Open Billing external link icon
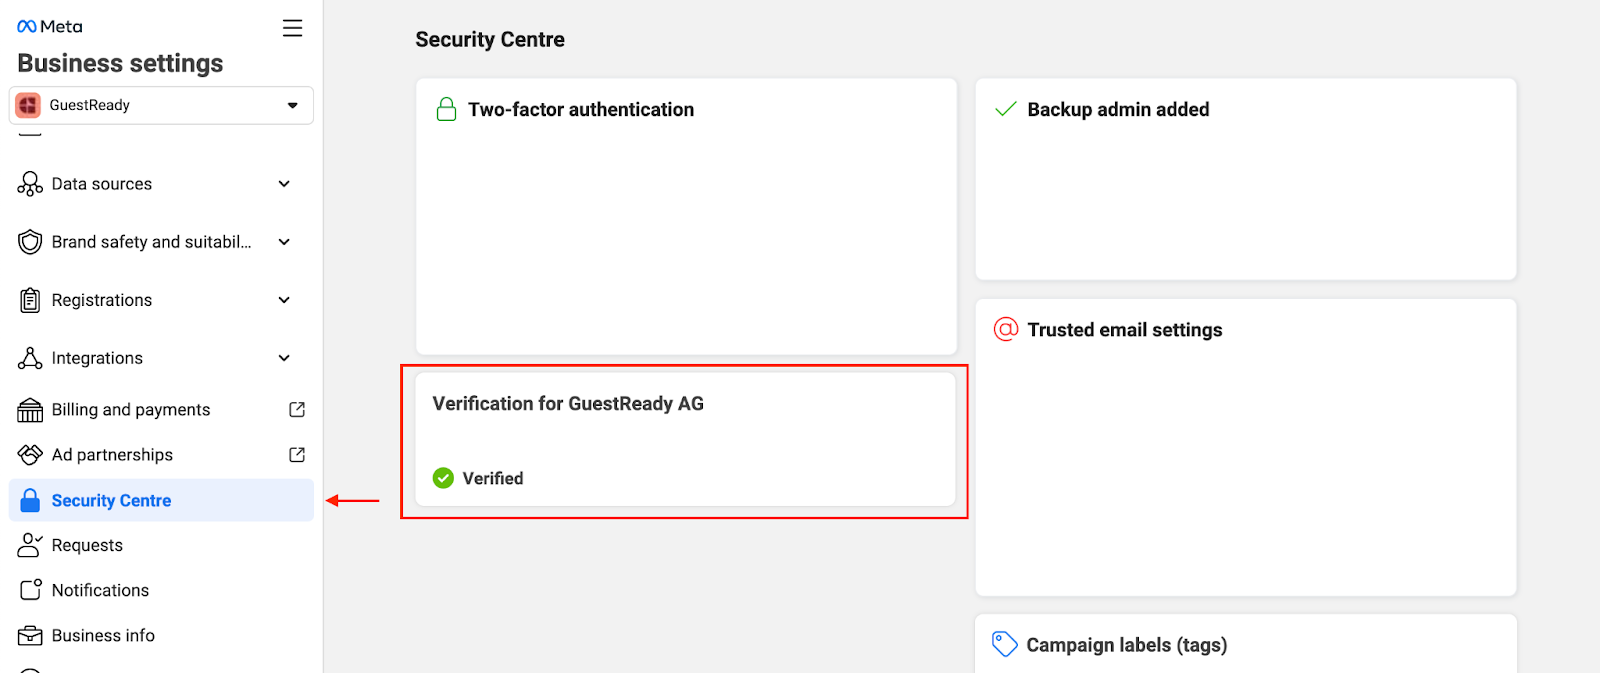 [x=297, y=410]
